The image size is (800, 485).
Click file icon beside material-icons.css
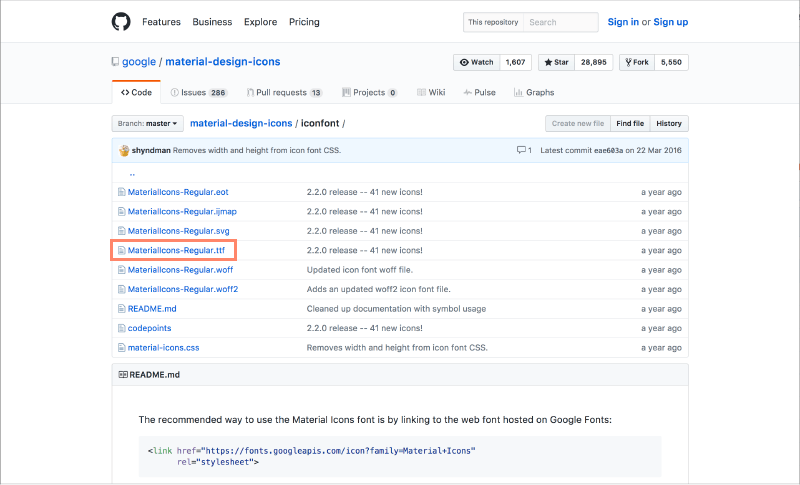click(121, 348)
